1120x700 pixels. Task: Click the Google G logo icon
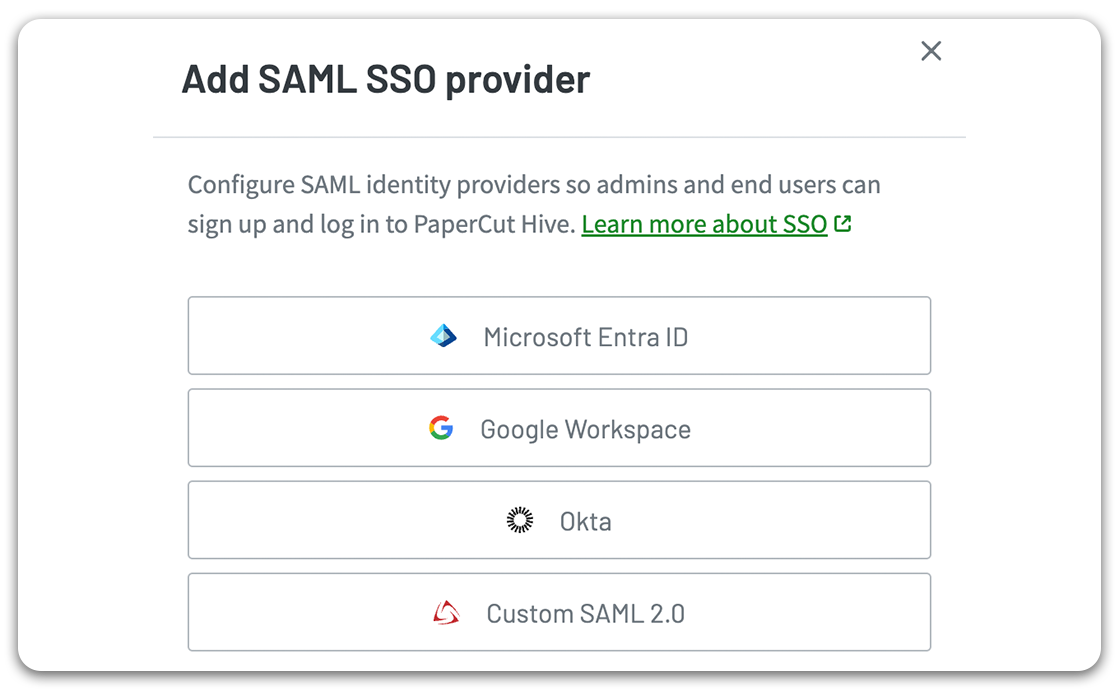point(441,429)
